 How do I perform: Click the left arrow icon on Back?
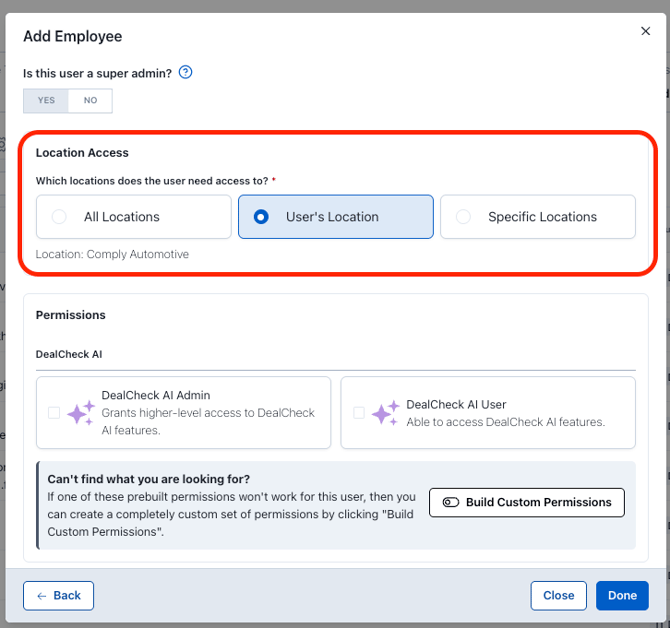pyautogui.click(x=42, y=595)
